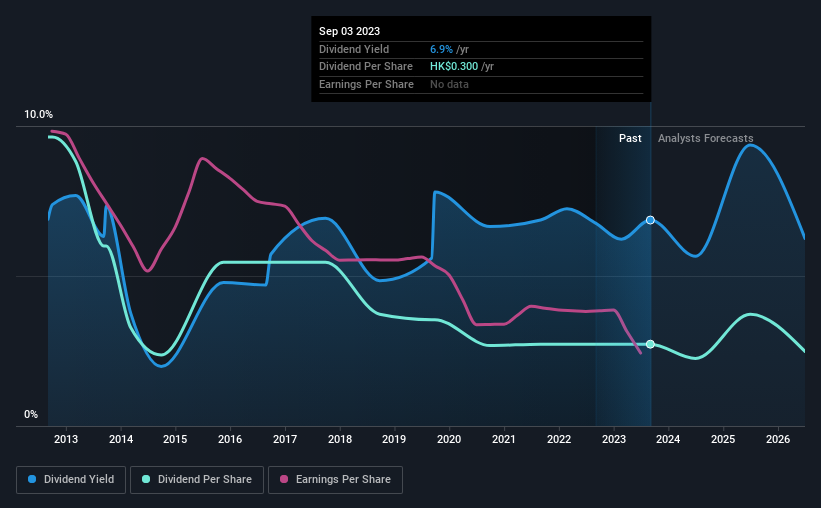Viewport: 821px width, 508px height.
Task: Click the 2025 x-axis label
Action: click(x=723, y=439)
